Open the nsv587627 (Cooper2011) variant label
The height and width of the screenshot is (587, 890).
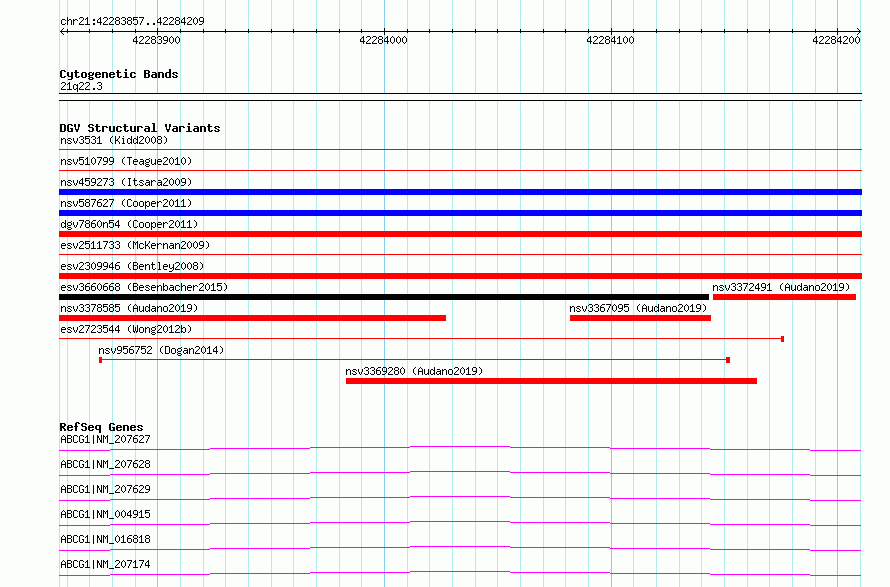click(x=126, y=203)
